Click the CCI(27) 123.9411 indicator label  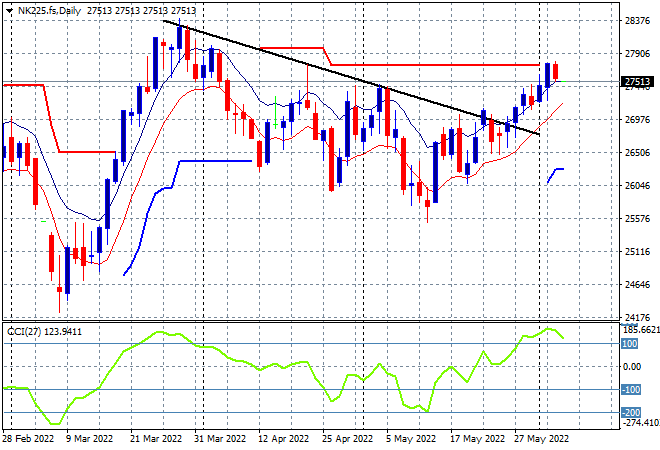45,332
